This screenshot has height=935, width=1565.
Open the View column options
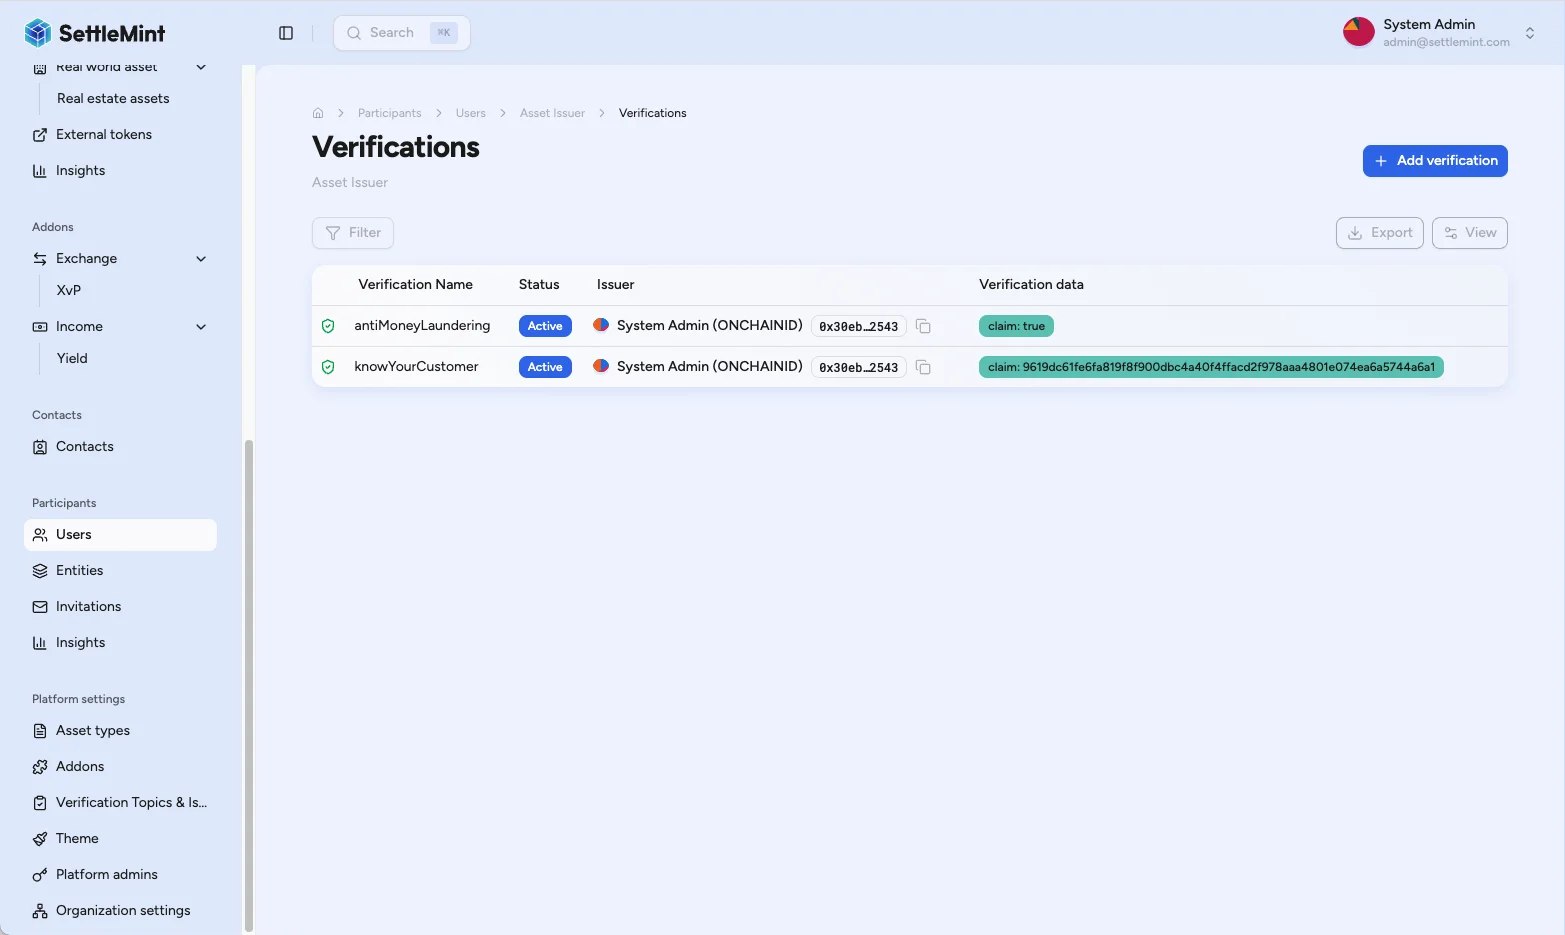[x=1469, y=233]
